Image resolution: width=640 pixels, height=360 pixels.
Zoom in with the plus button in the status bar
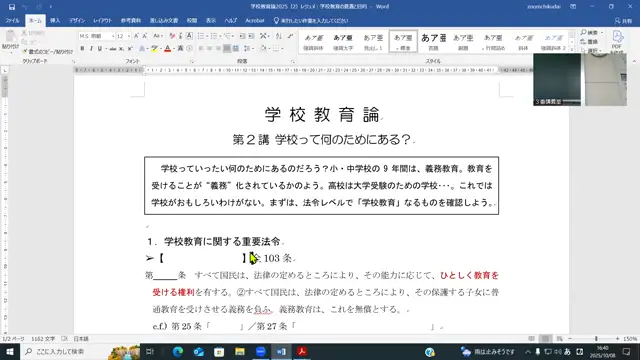(x=618, y=339)
